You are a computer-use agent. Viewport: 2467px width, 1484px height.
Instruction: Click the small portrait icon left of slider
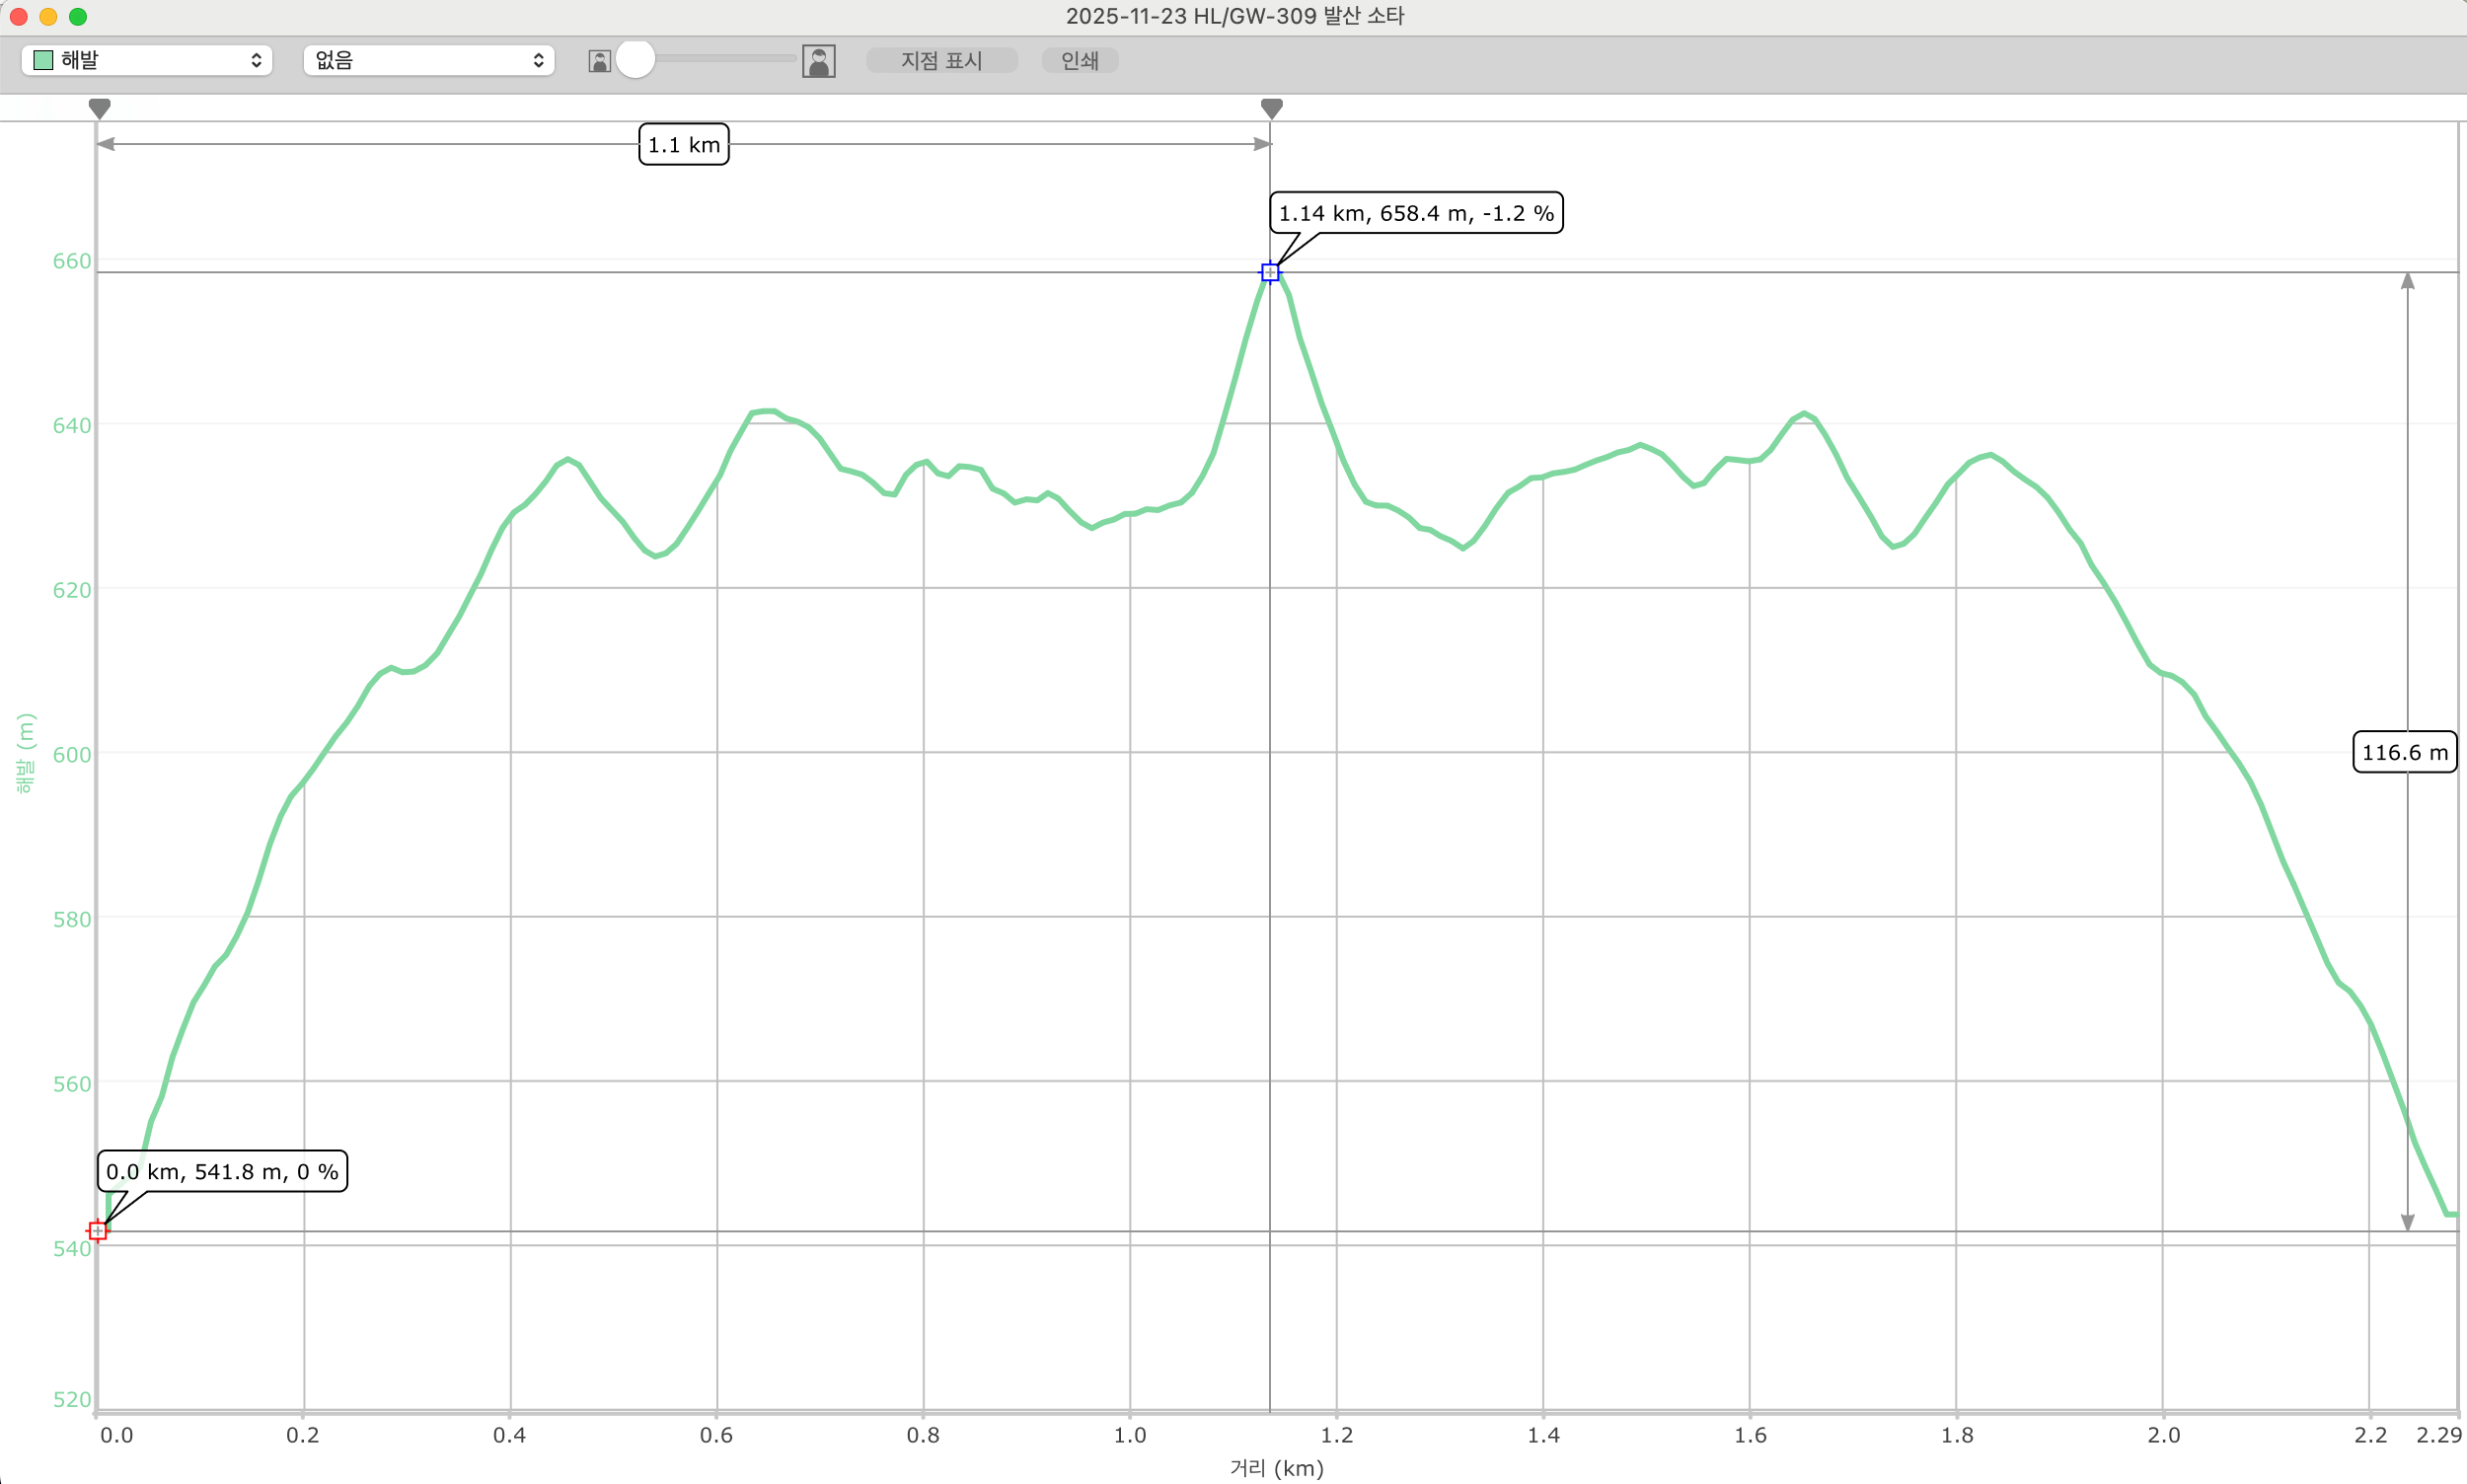(599, 61)
